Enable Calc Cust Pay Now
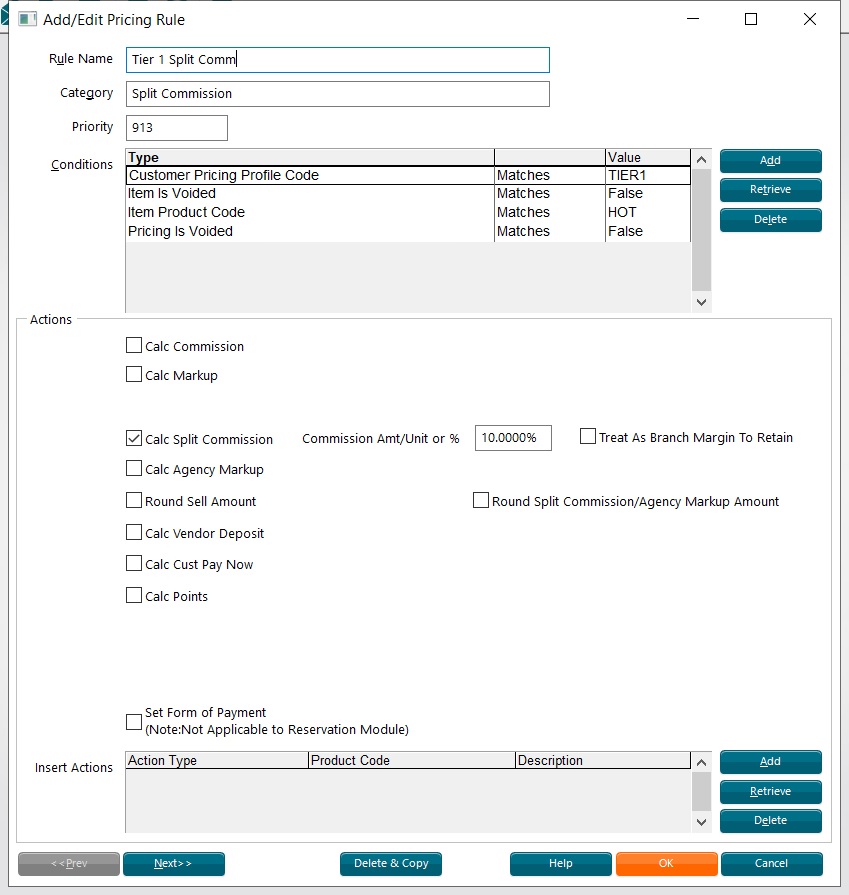The image size is (849, 895). (x=134, y=563)
